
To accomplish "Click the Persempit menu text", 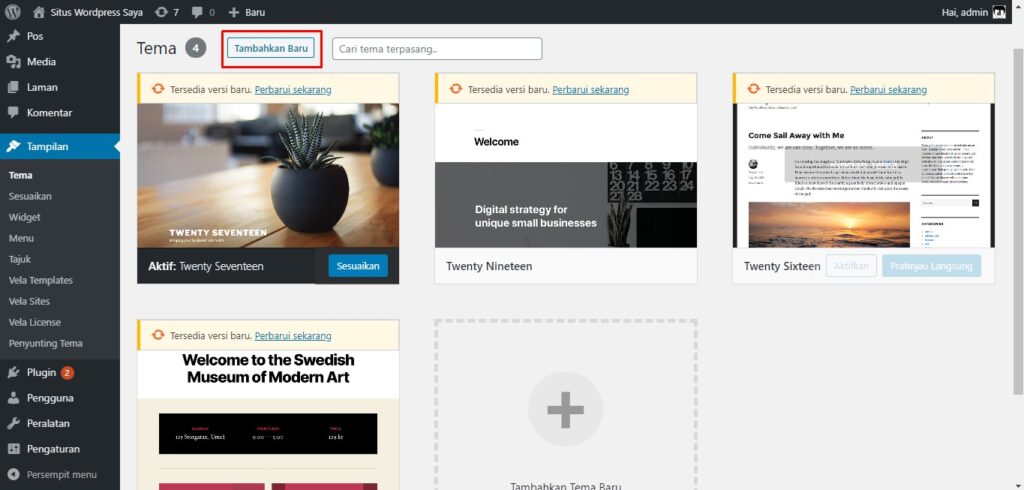I will coord(61,475).
